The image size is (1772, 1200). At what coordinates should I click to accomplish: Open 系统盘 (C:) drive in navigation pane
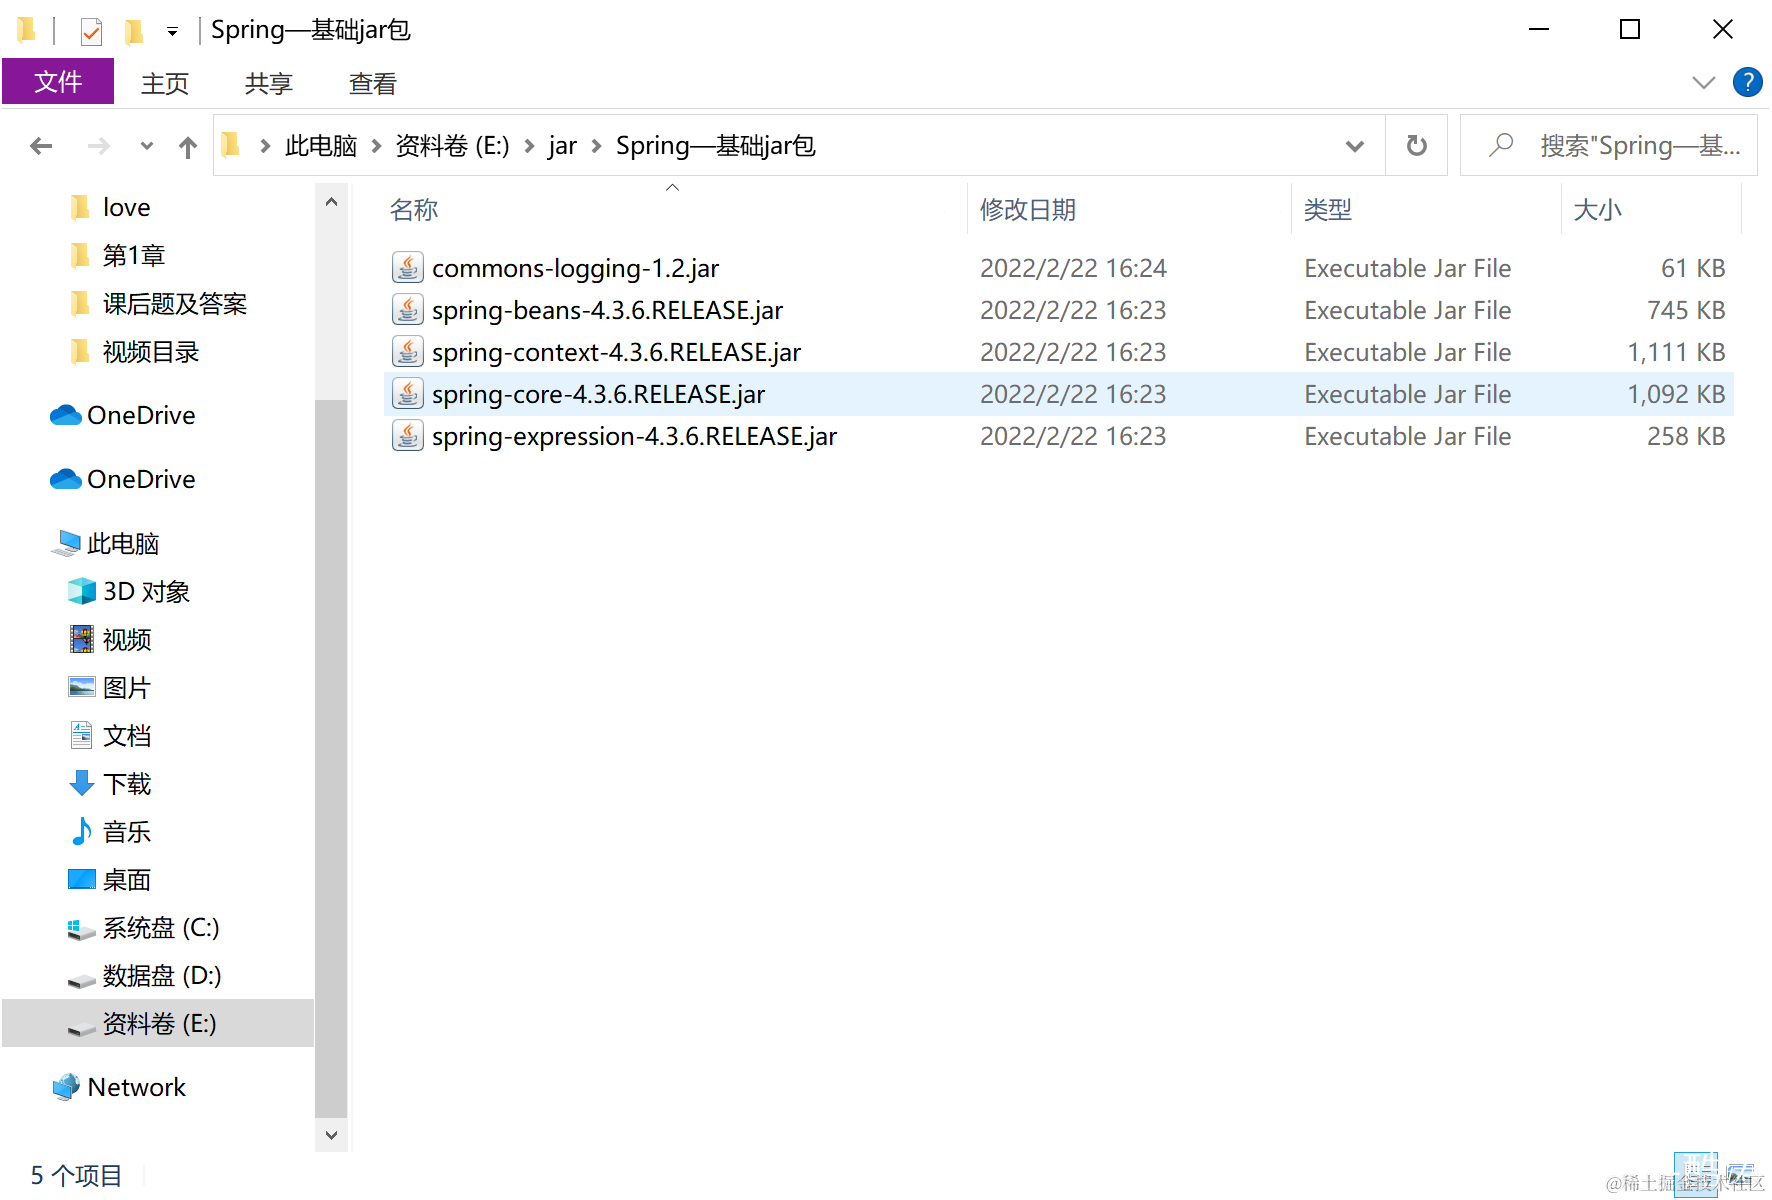coord(160,928)
